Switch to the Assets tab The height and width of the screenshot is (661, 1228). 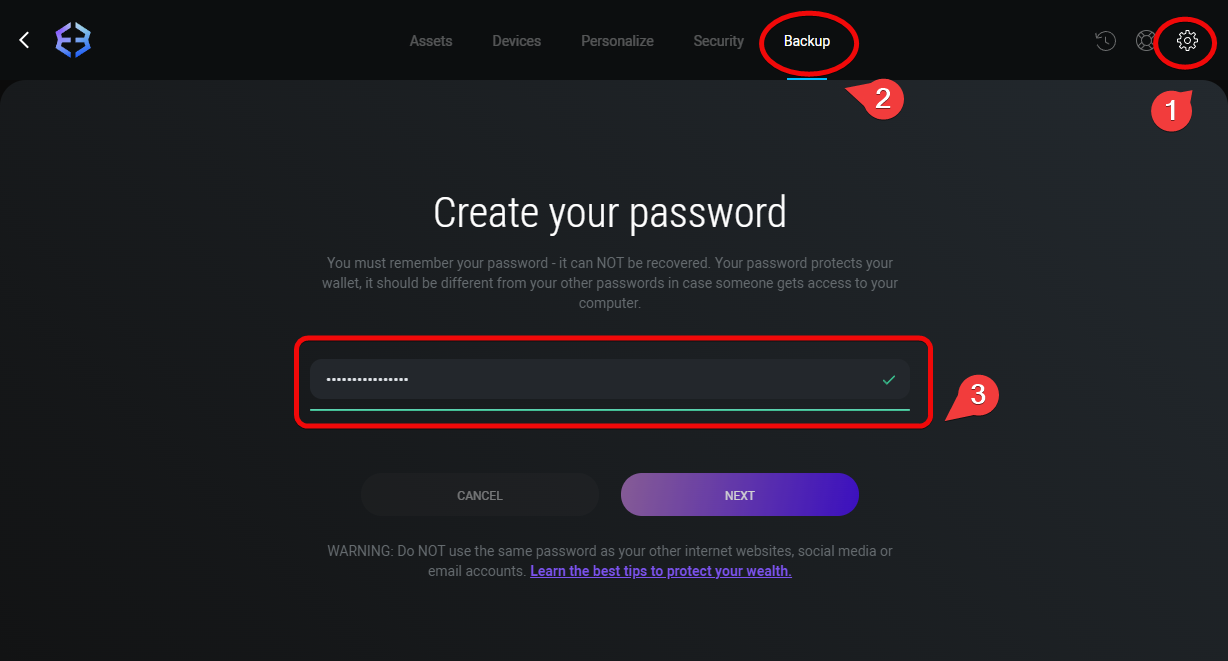pyautogui.click(x=431, y=41)
